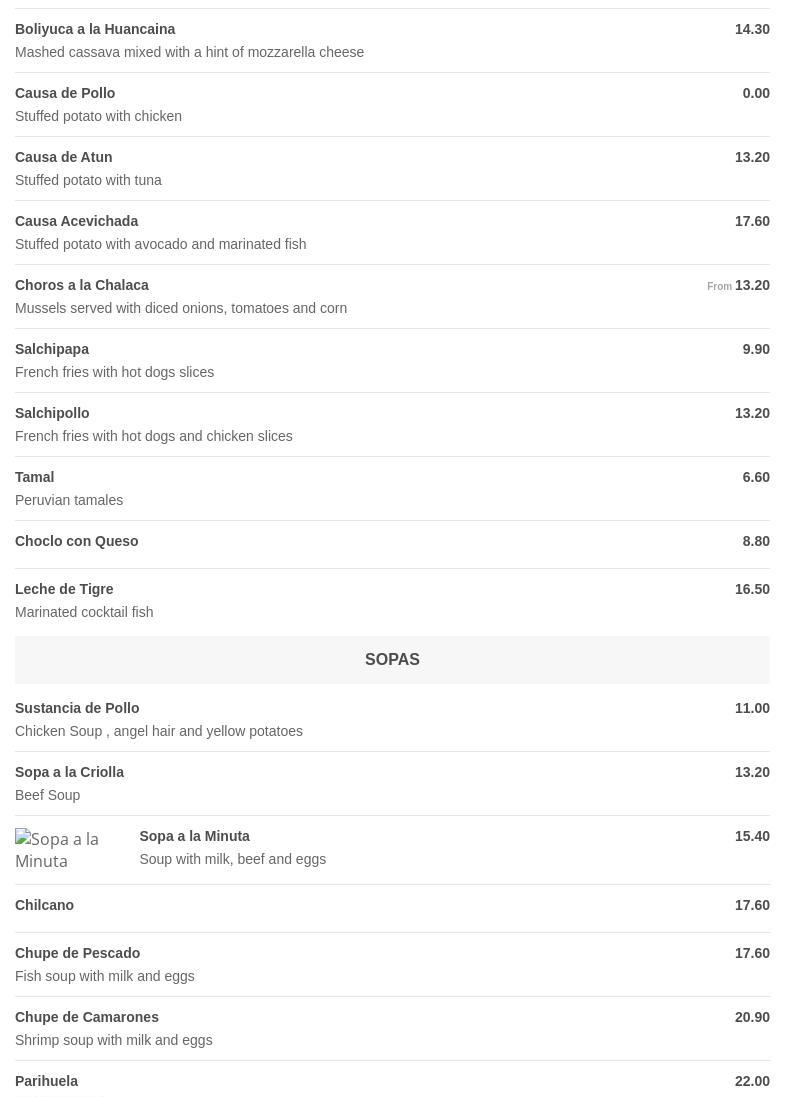785x1097 pixels.
Task: Select the Salchipapa menu item
Action: [x=52, y=349]
